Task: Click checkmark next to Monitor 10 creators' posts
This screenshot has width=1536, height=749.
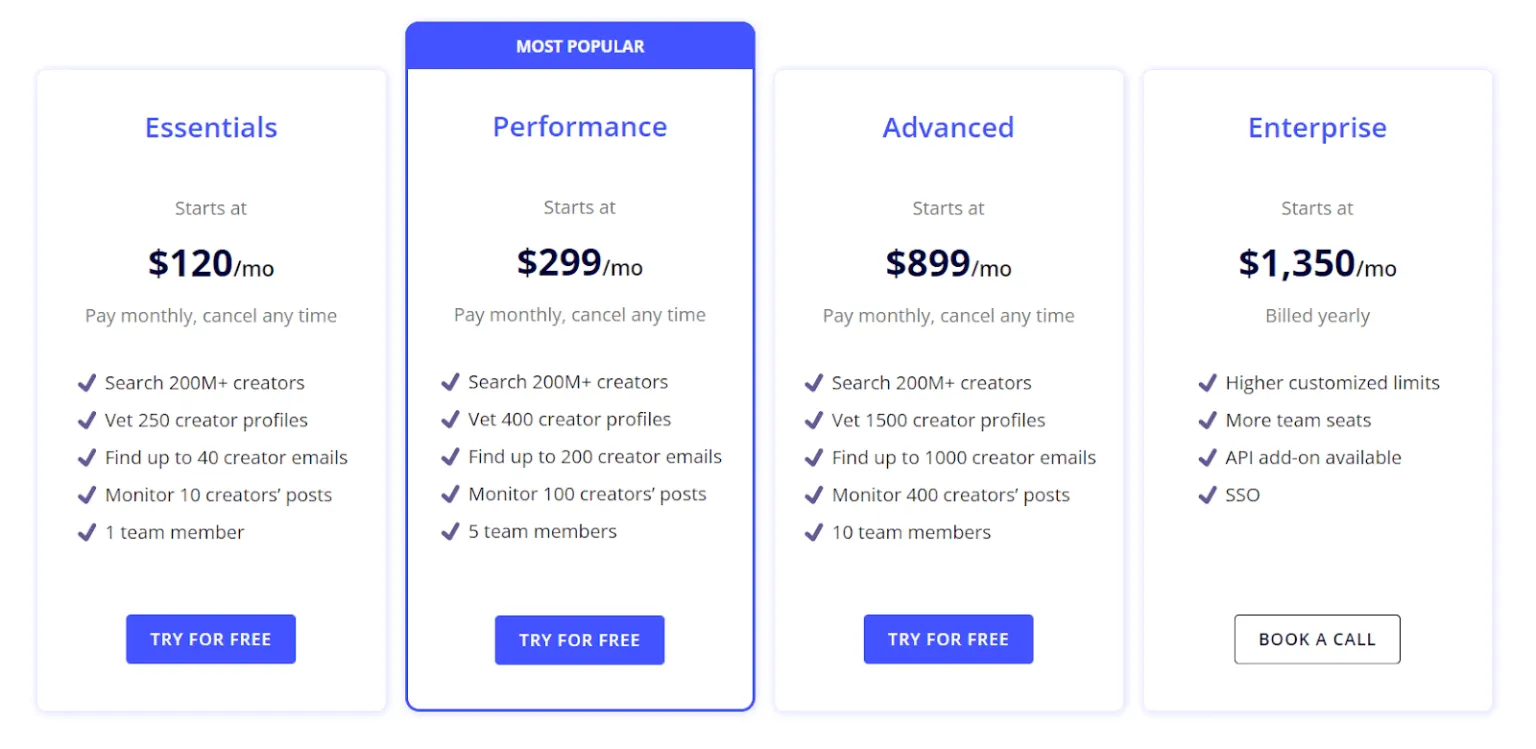Action: 87,495
